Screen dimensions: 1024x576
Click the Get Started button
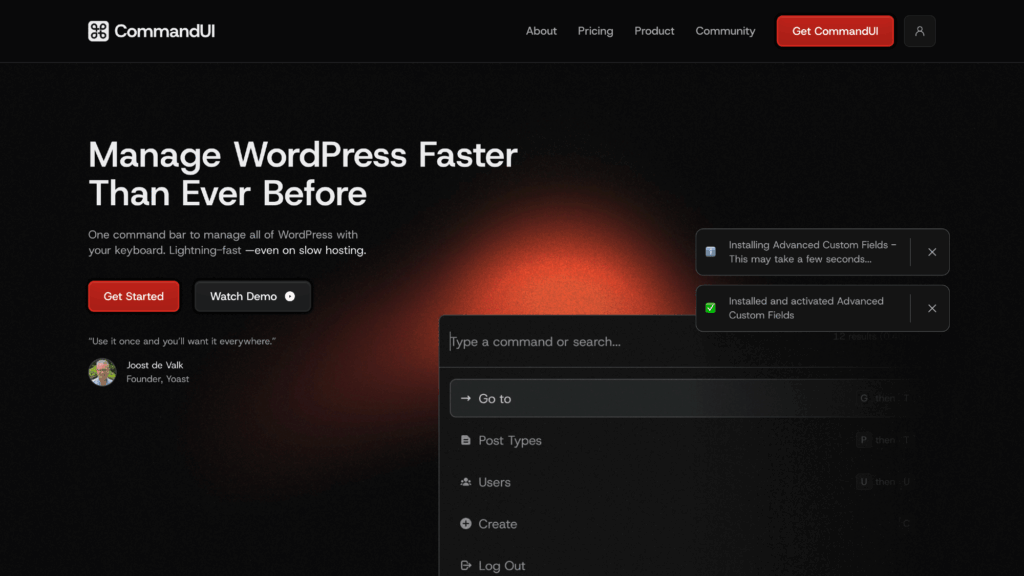coord(134,296)
